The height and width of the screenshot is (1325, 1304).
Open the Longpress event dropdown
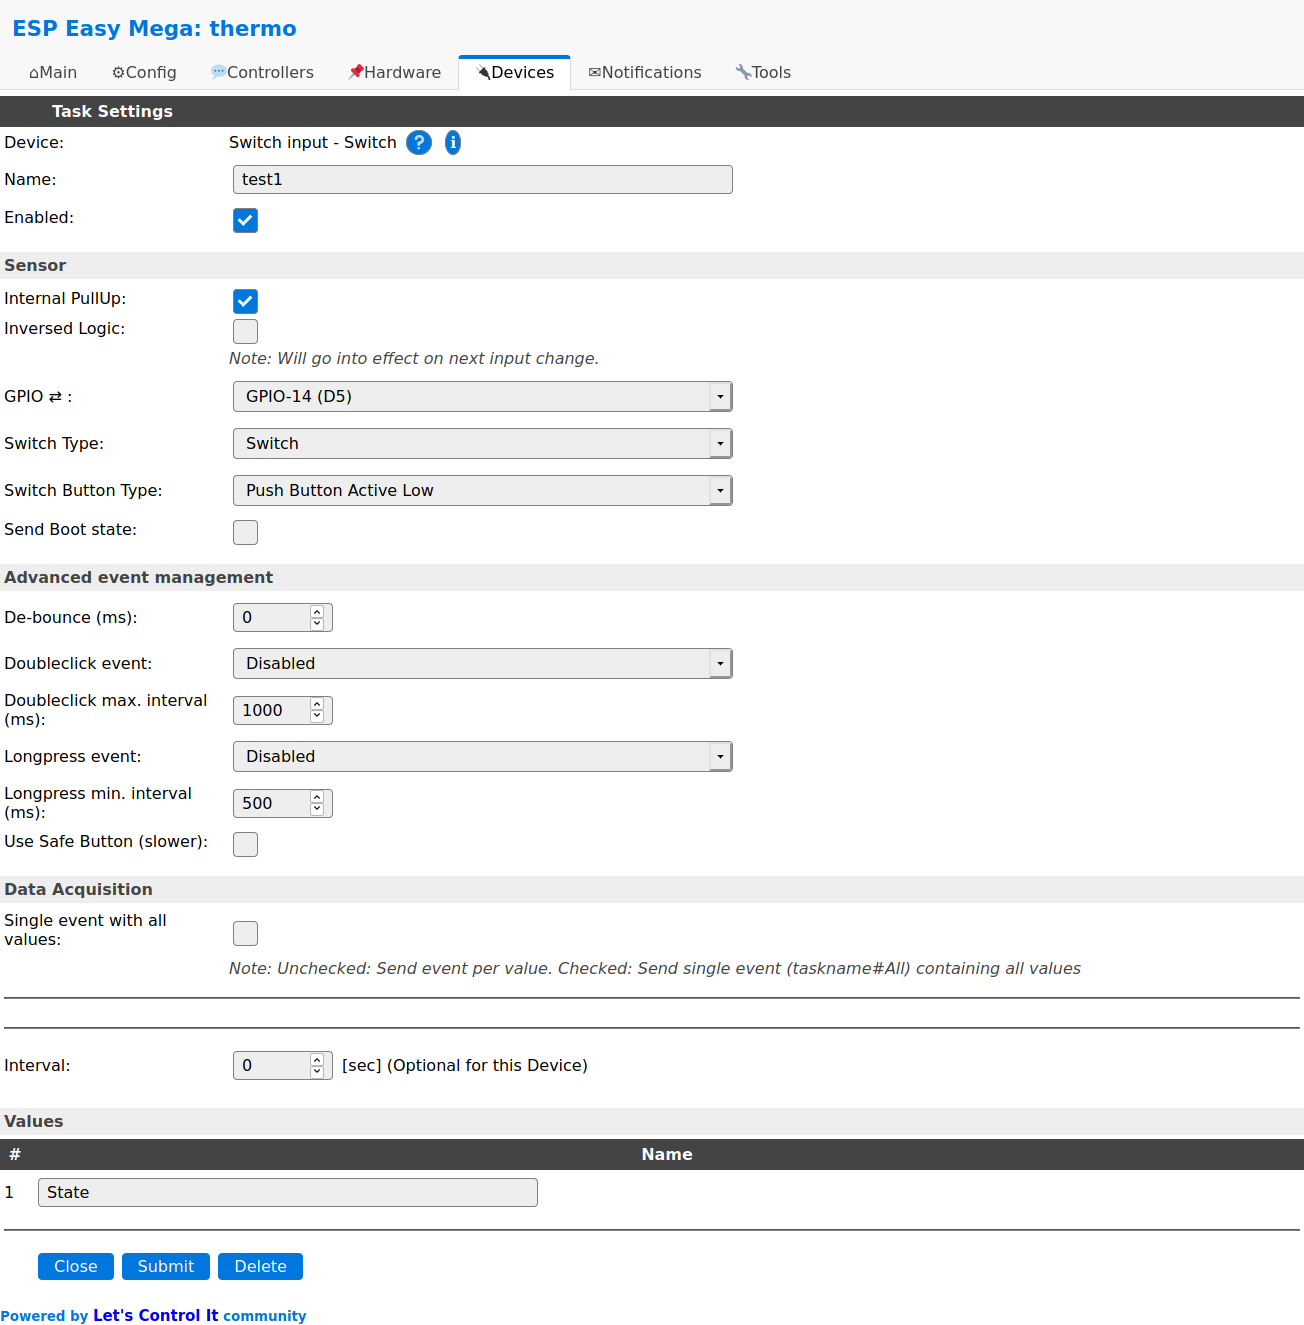point(483,756)
